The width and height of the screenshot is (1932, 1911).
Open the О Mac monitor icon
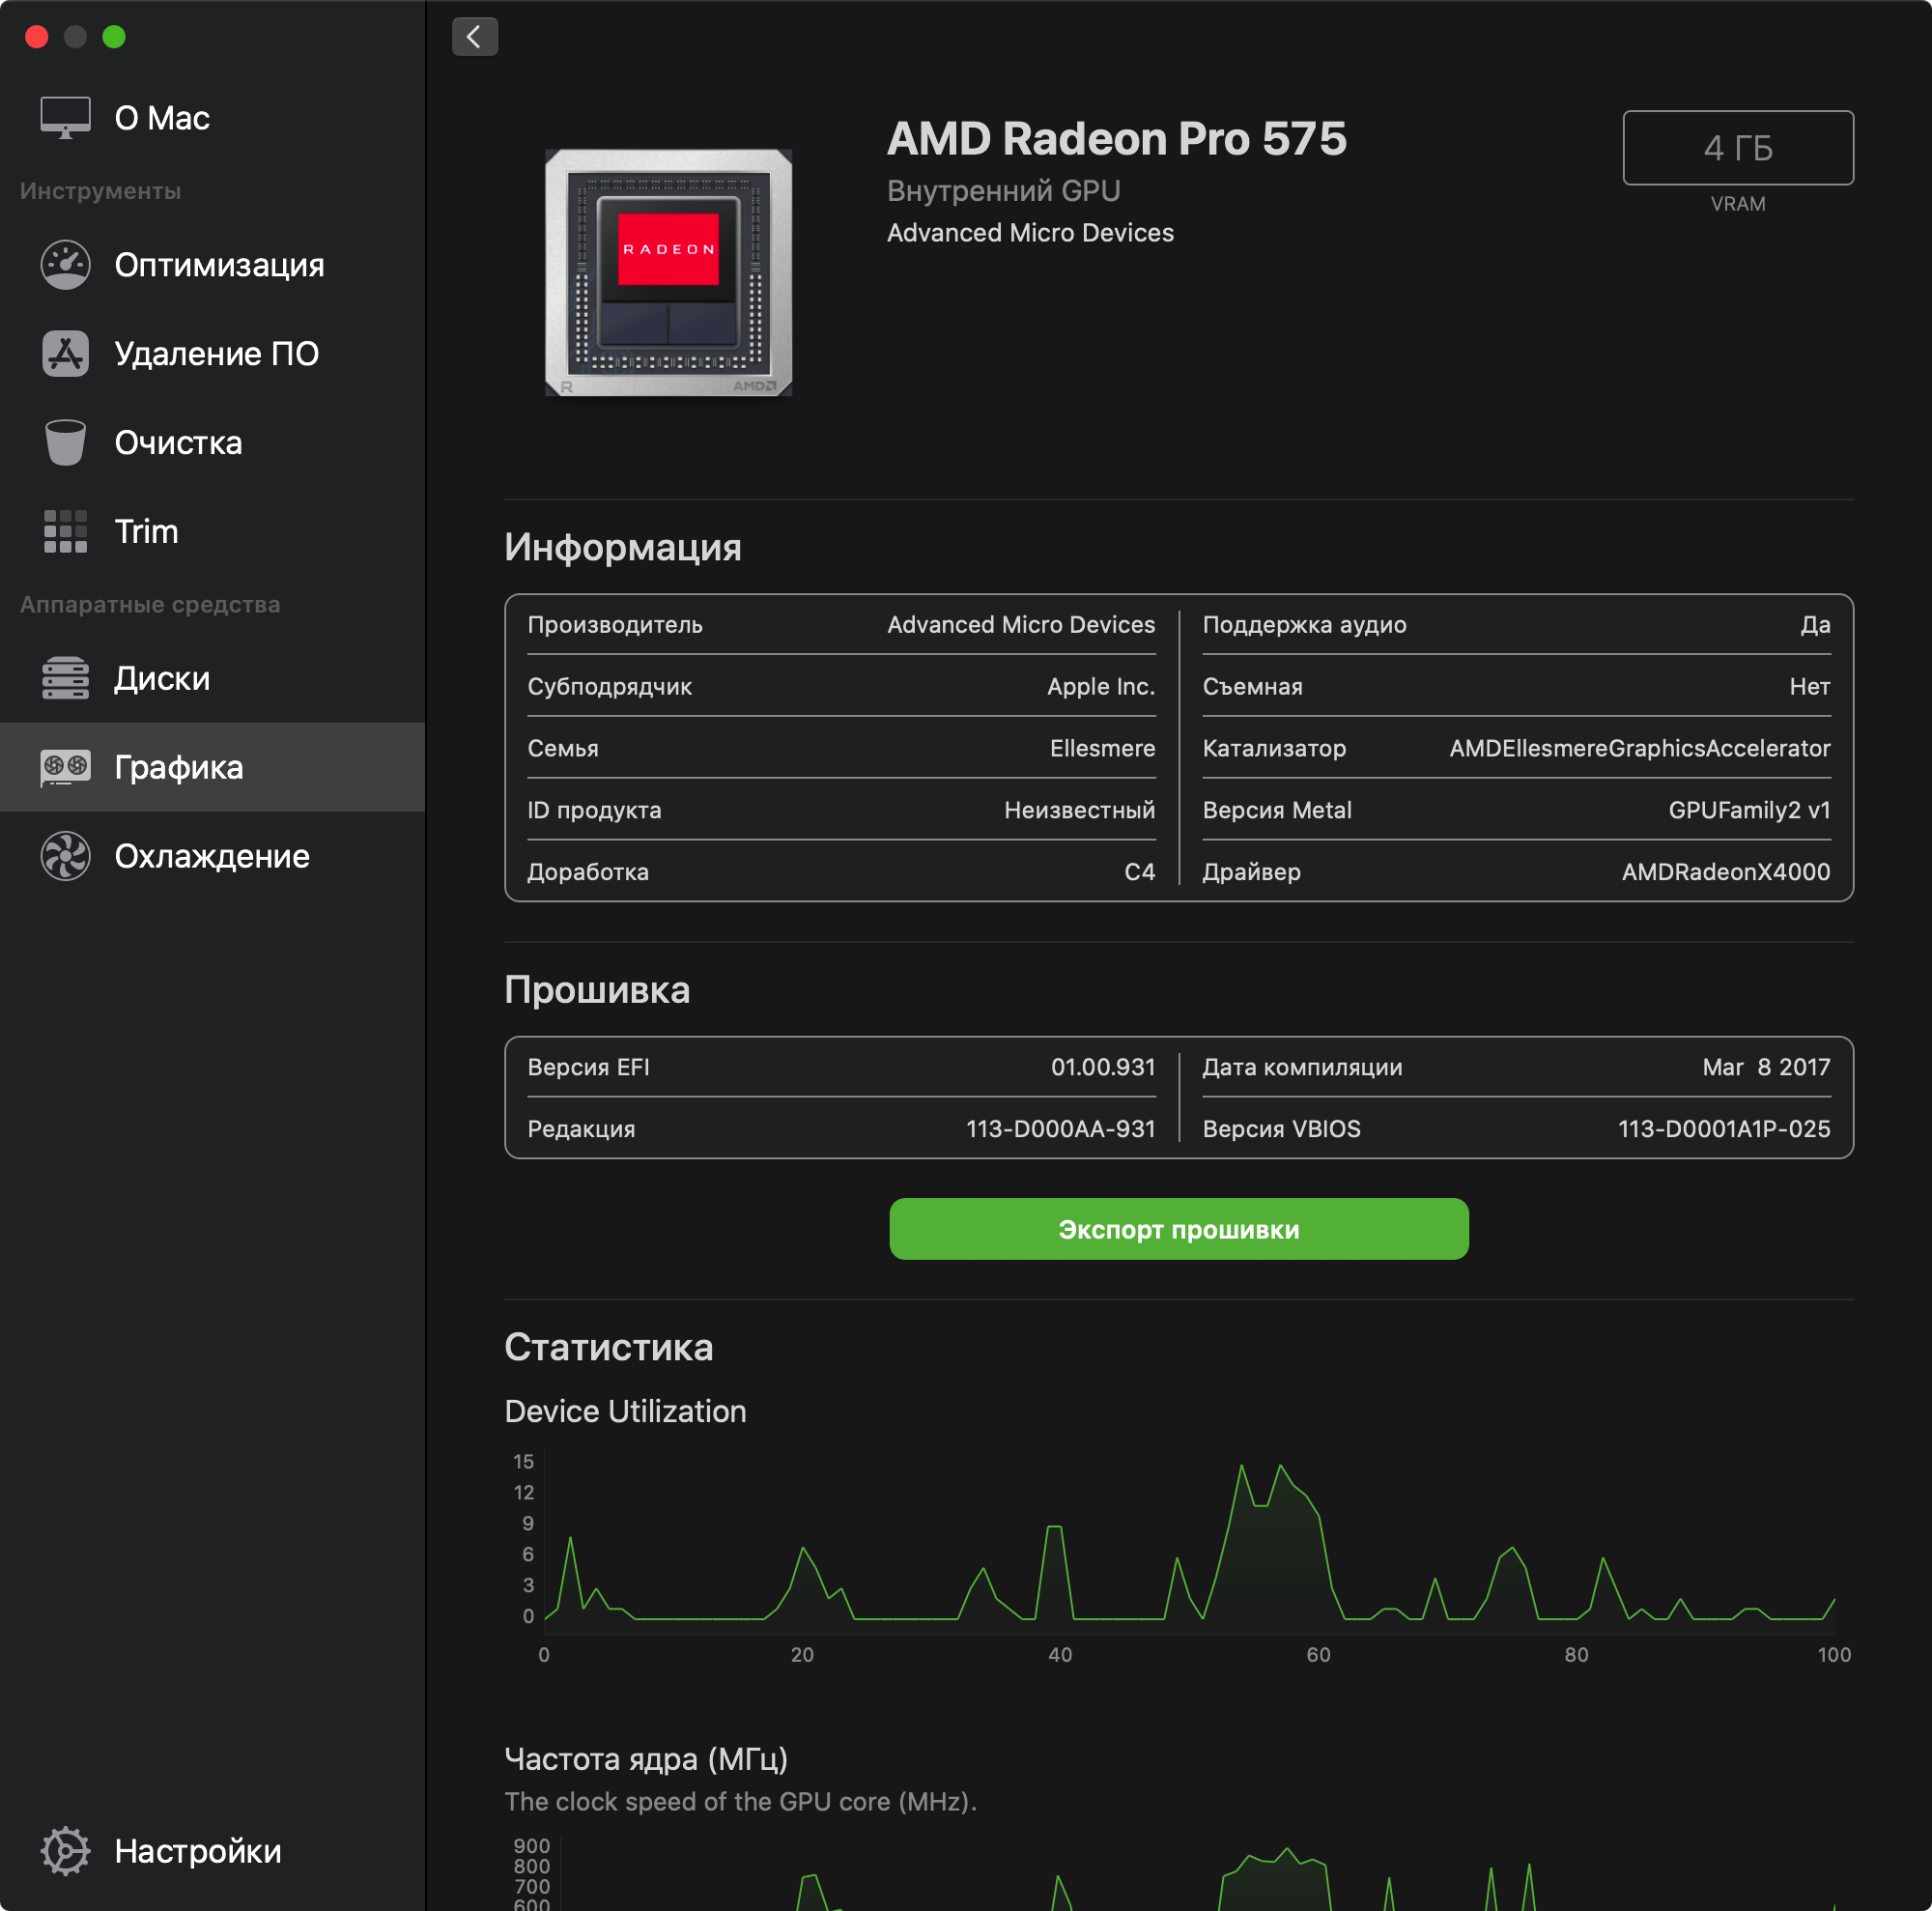click(x=65, y=118)
